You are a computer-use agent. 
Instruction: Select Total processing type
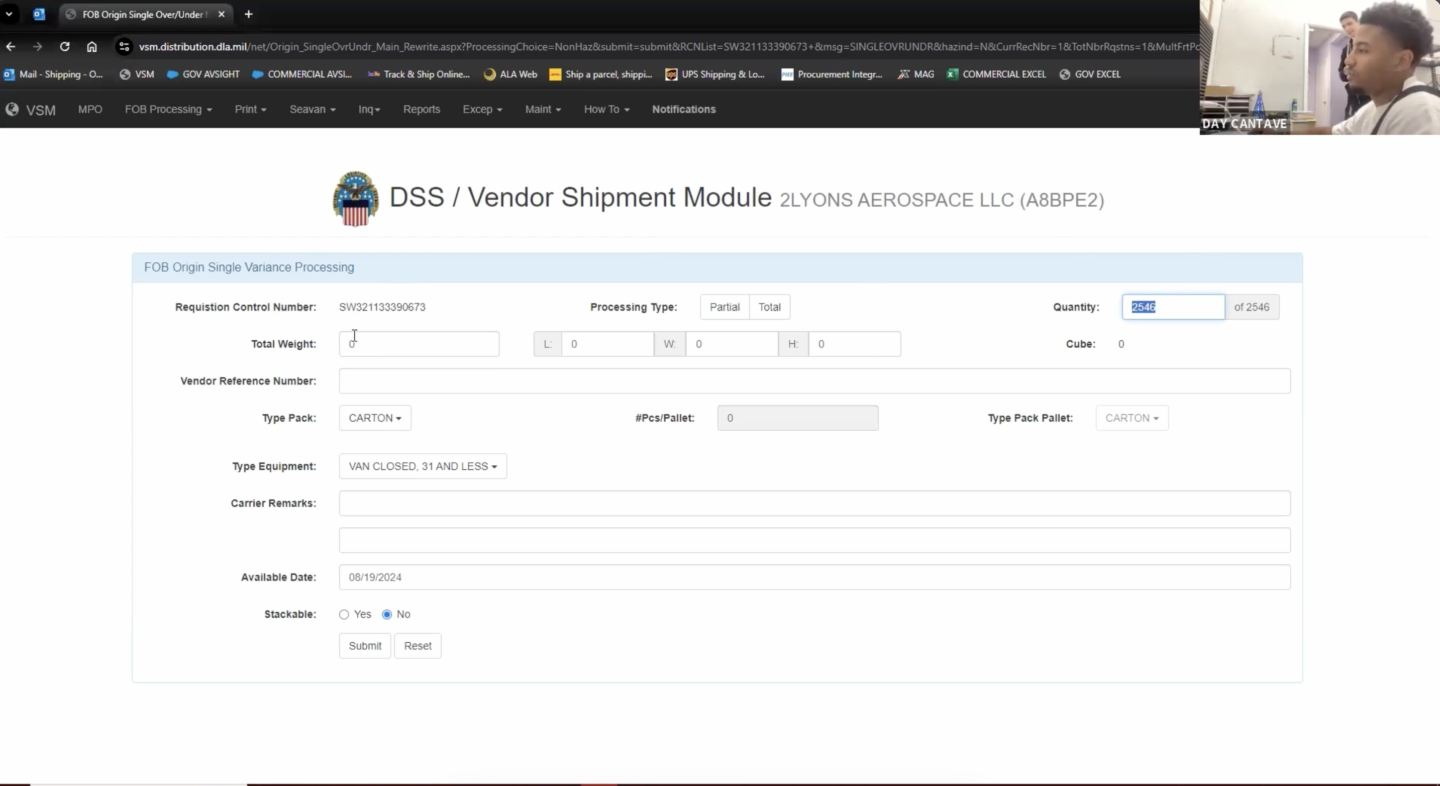(x=769, y=307)
